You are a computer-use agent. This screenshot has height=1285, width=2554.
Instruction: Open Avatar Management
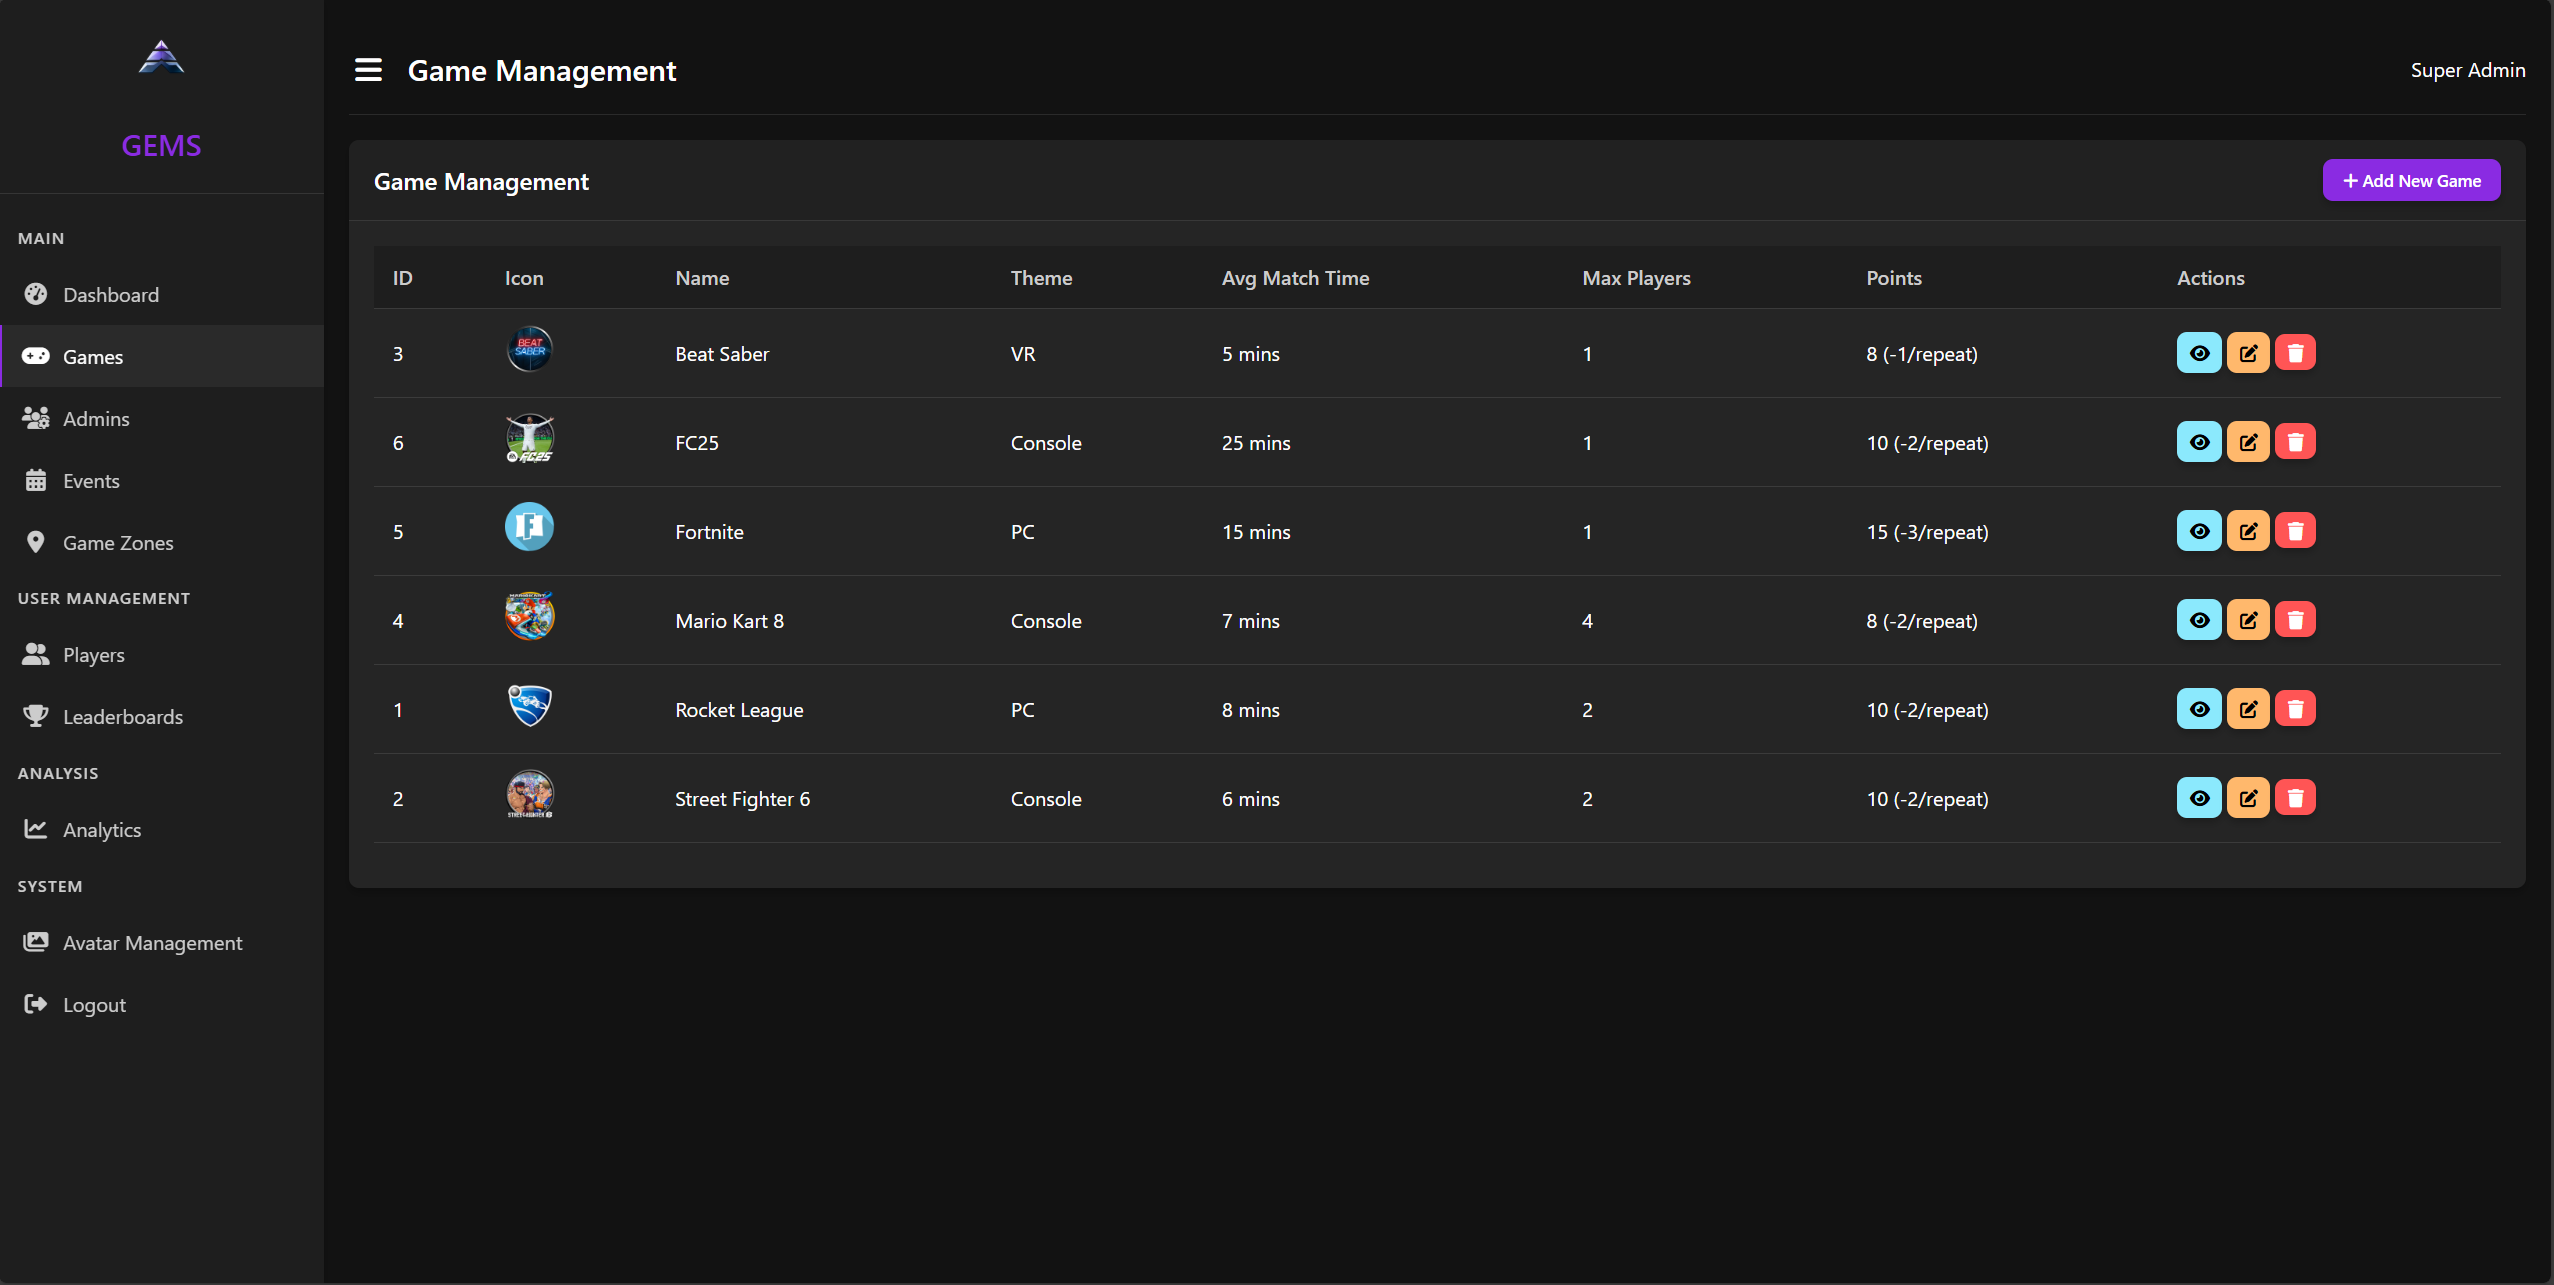(x=152, y=943)
